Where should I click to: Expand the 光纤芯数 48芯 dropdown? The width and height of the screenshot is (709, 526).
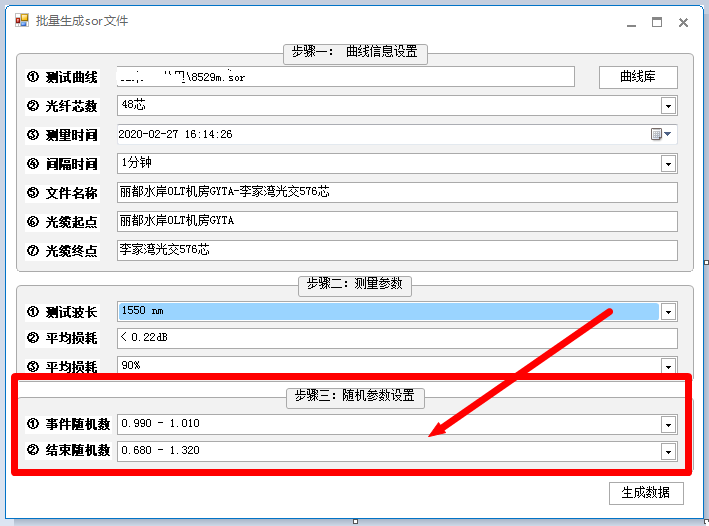668,106
